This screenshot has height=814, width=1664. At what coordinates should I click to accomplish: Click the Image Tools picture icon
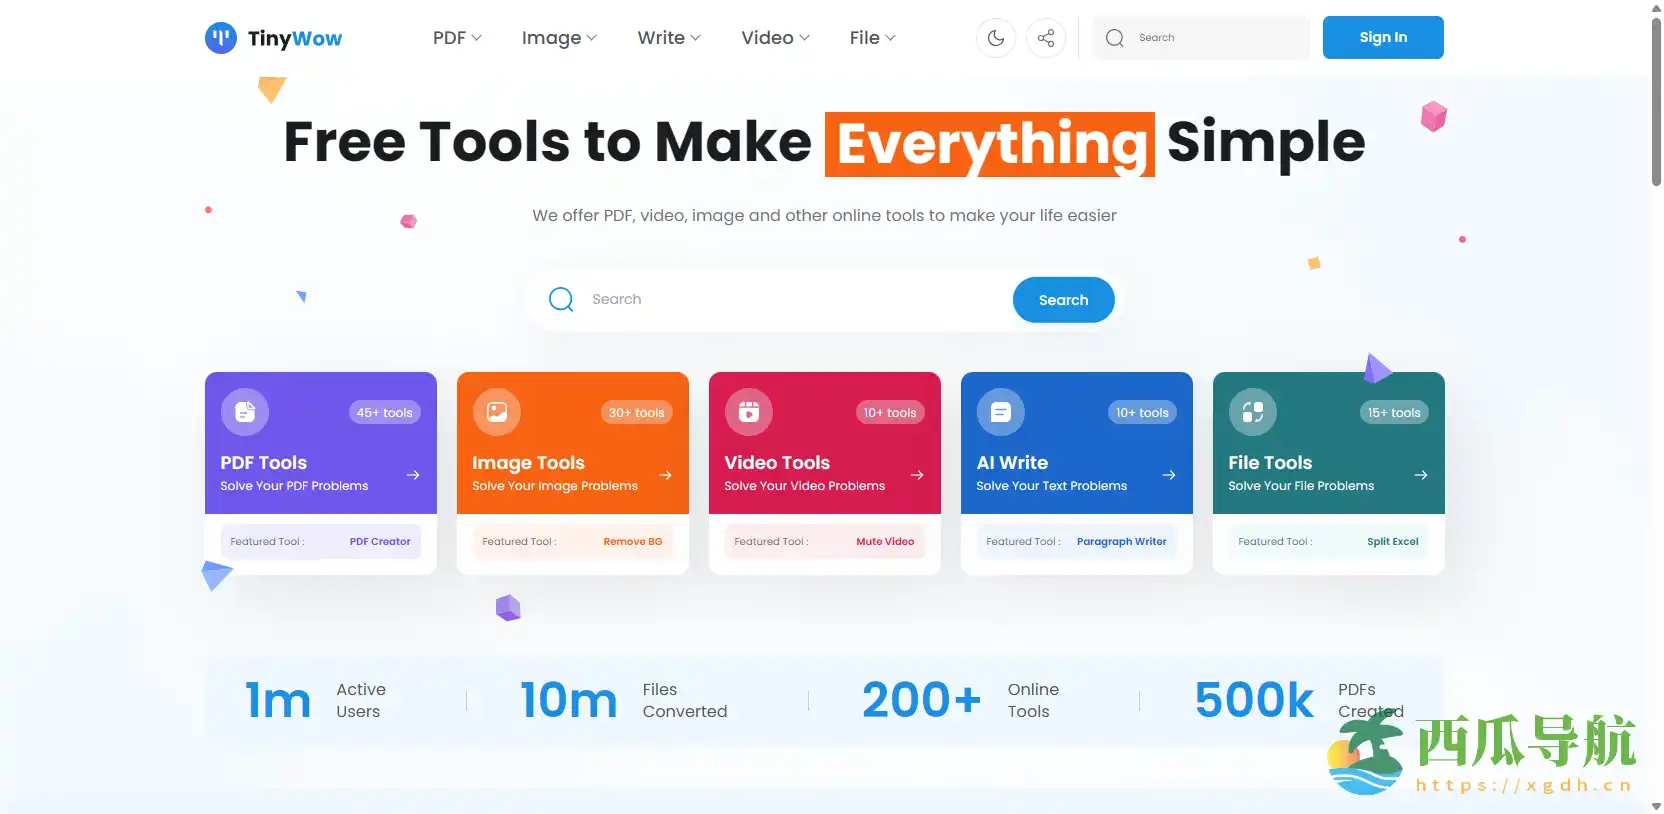[x=497, y=412]
